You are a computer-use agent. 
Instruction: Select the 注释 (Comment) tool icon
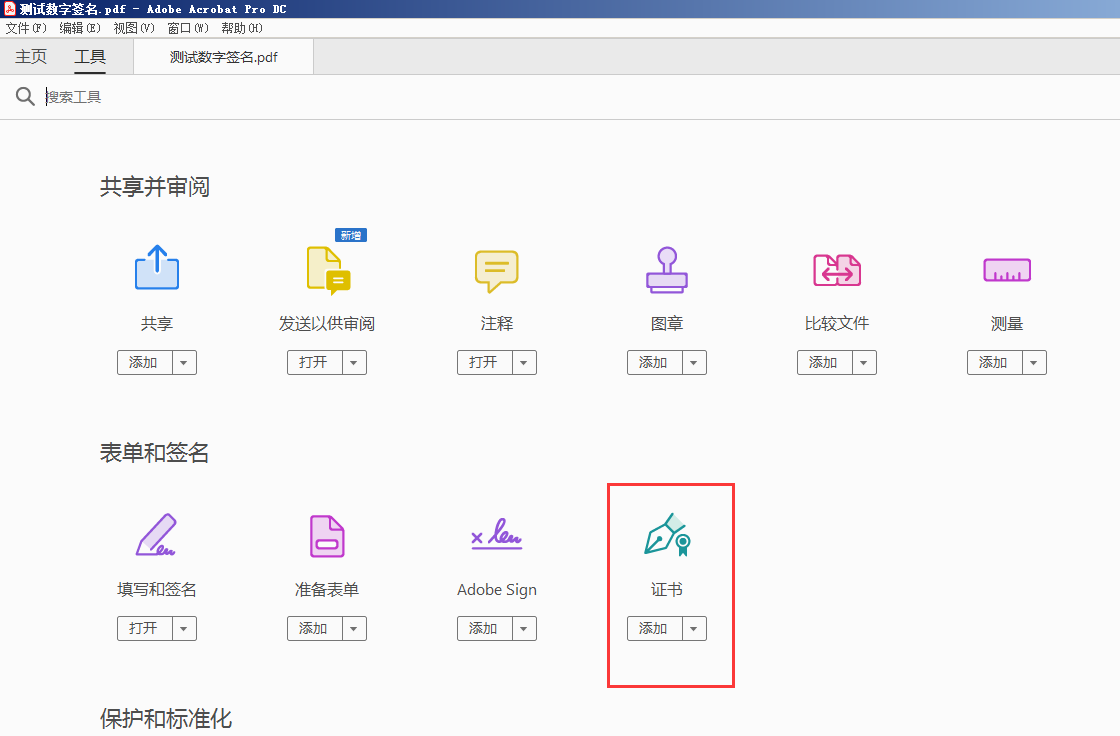[x=497, y=268]
